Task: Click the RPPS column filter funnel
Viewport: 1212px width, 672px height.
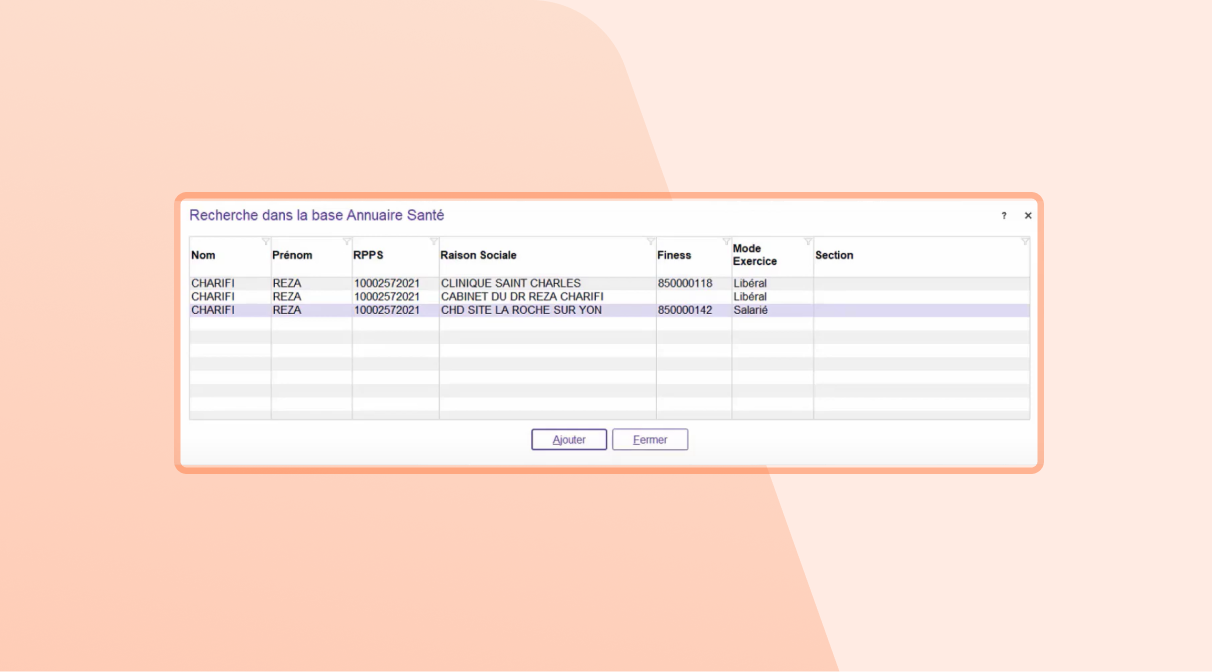Action: [x=434, y=242]
